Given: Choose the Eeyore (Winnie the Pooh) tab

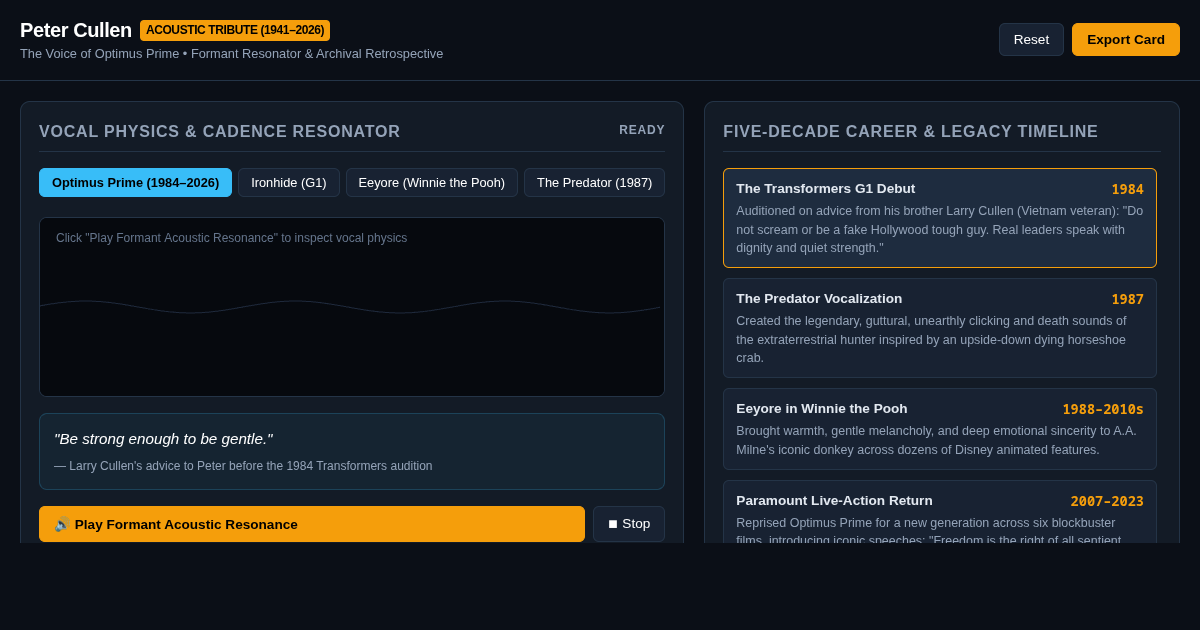Looking at the screenshot, I should pyautogui.click(x=432, y=182).
